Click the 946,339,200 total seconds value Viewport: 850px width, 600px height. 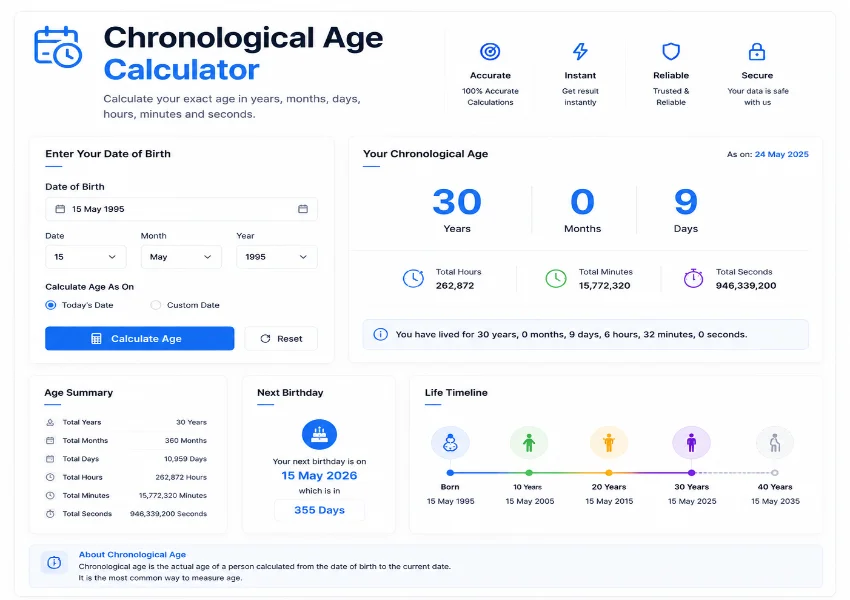click(746, 286)
